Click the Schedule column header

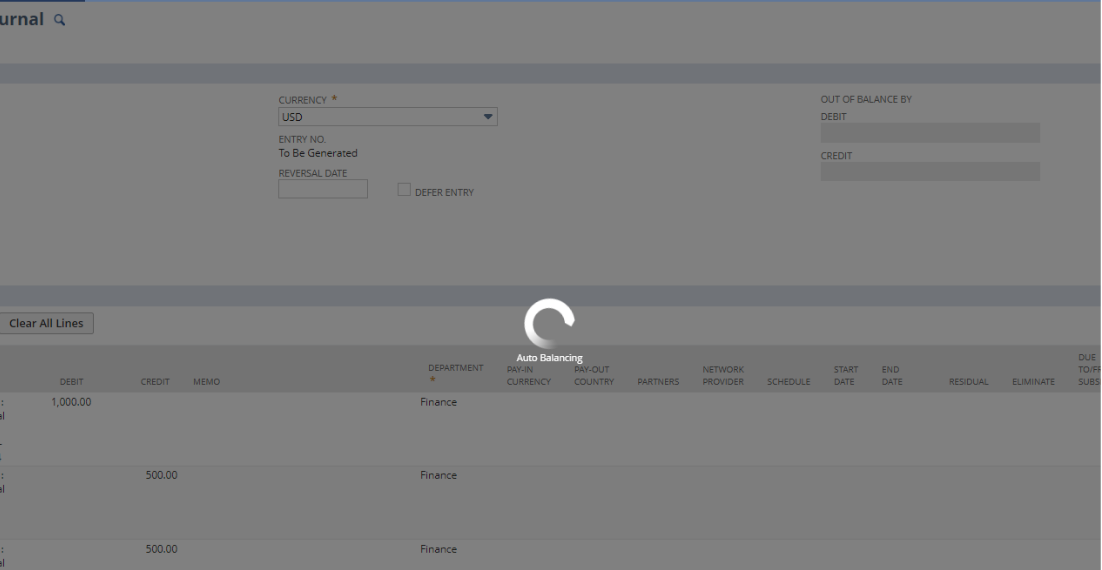click(x=788, y=382)
